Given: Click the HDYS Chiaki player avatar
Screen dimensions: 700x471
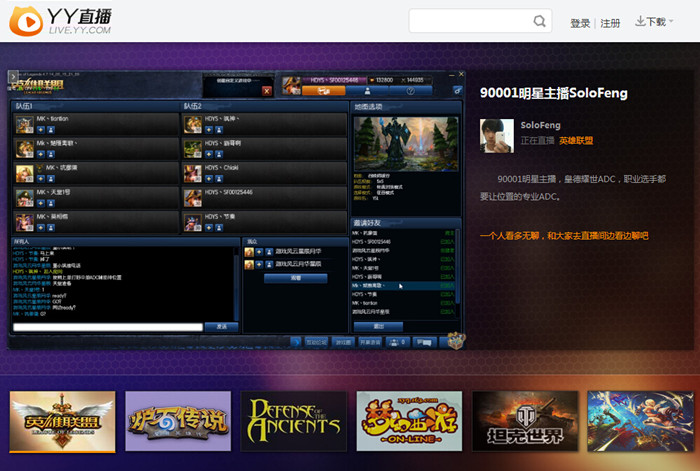Looking at the screenshot, I should tap(193, 174).
